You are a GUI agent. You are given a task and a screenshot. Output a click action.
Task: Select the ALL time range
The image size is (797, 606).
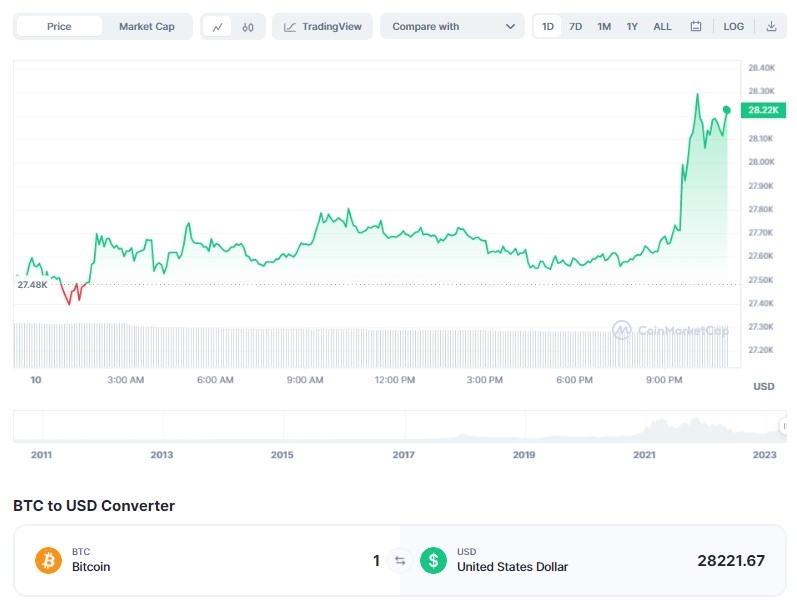[x=662, y=26]
